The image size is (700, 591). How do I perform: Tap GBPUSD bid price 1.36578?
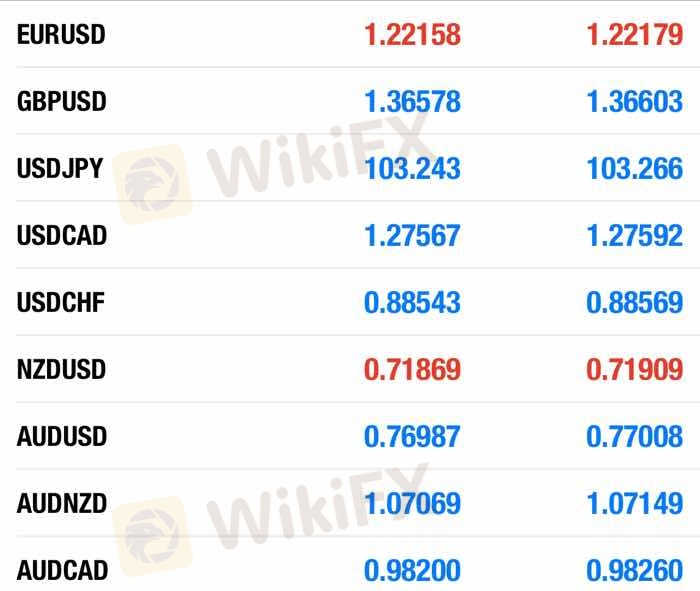coord(412,102)
